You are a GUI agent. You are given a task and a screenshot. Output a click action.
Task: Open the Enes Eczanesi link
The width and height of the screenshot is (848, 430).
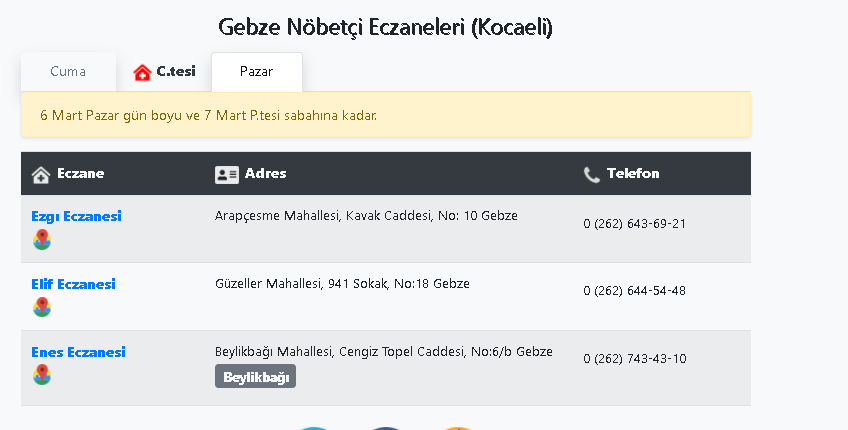pyautogui.click(x=78, y=352)
